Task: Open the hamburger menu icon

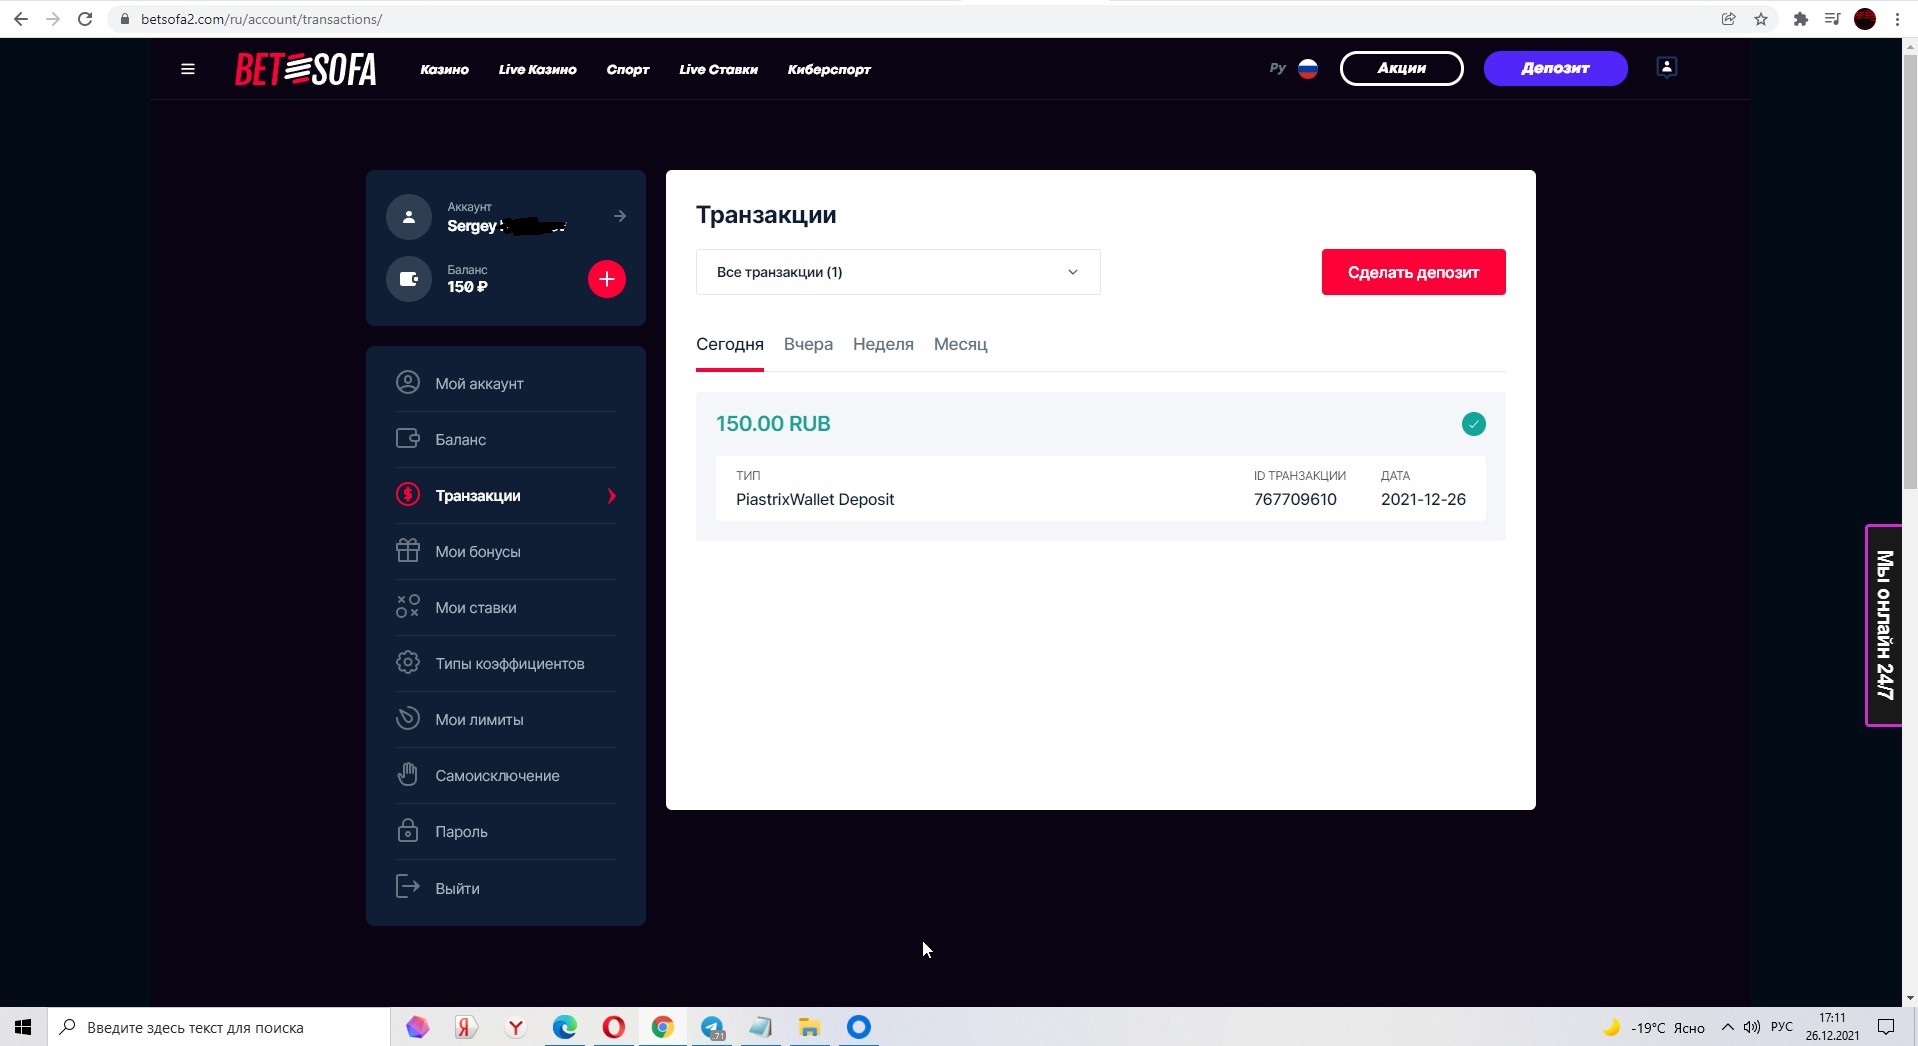Action: [187, 69]
